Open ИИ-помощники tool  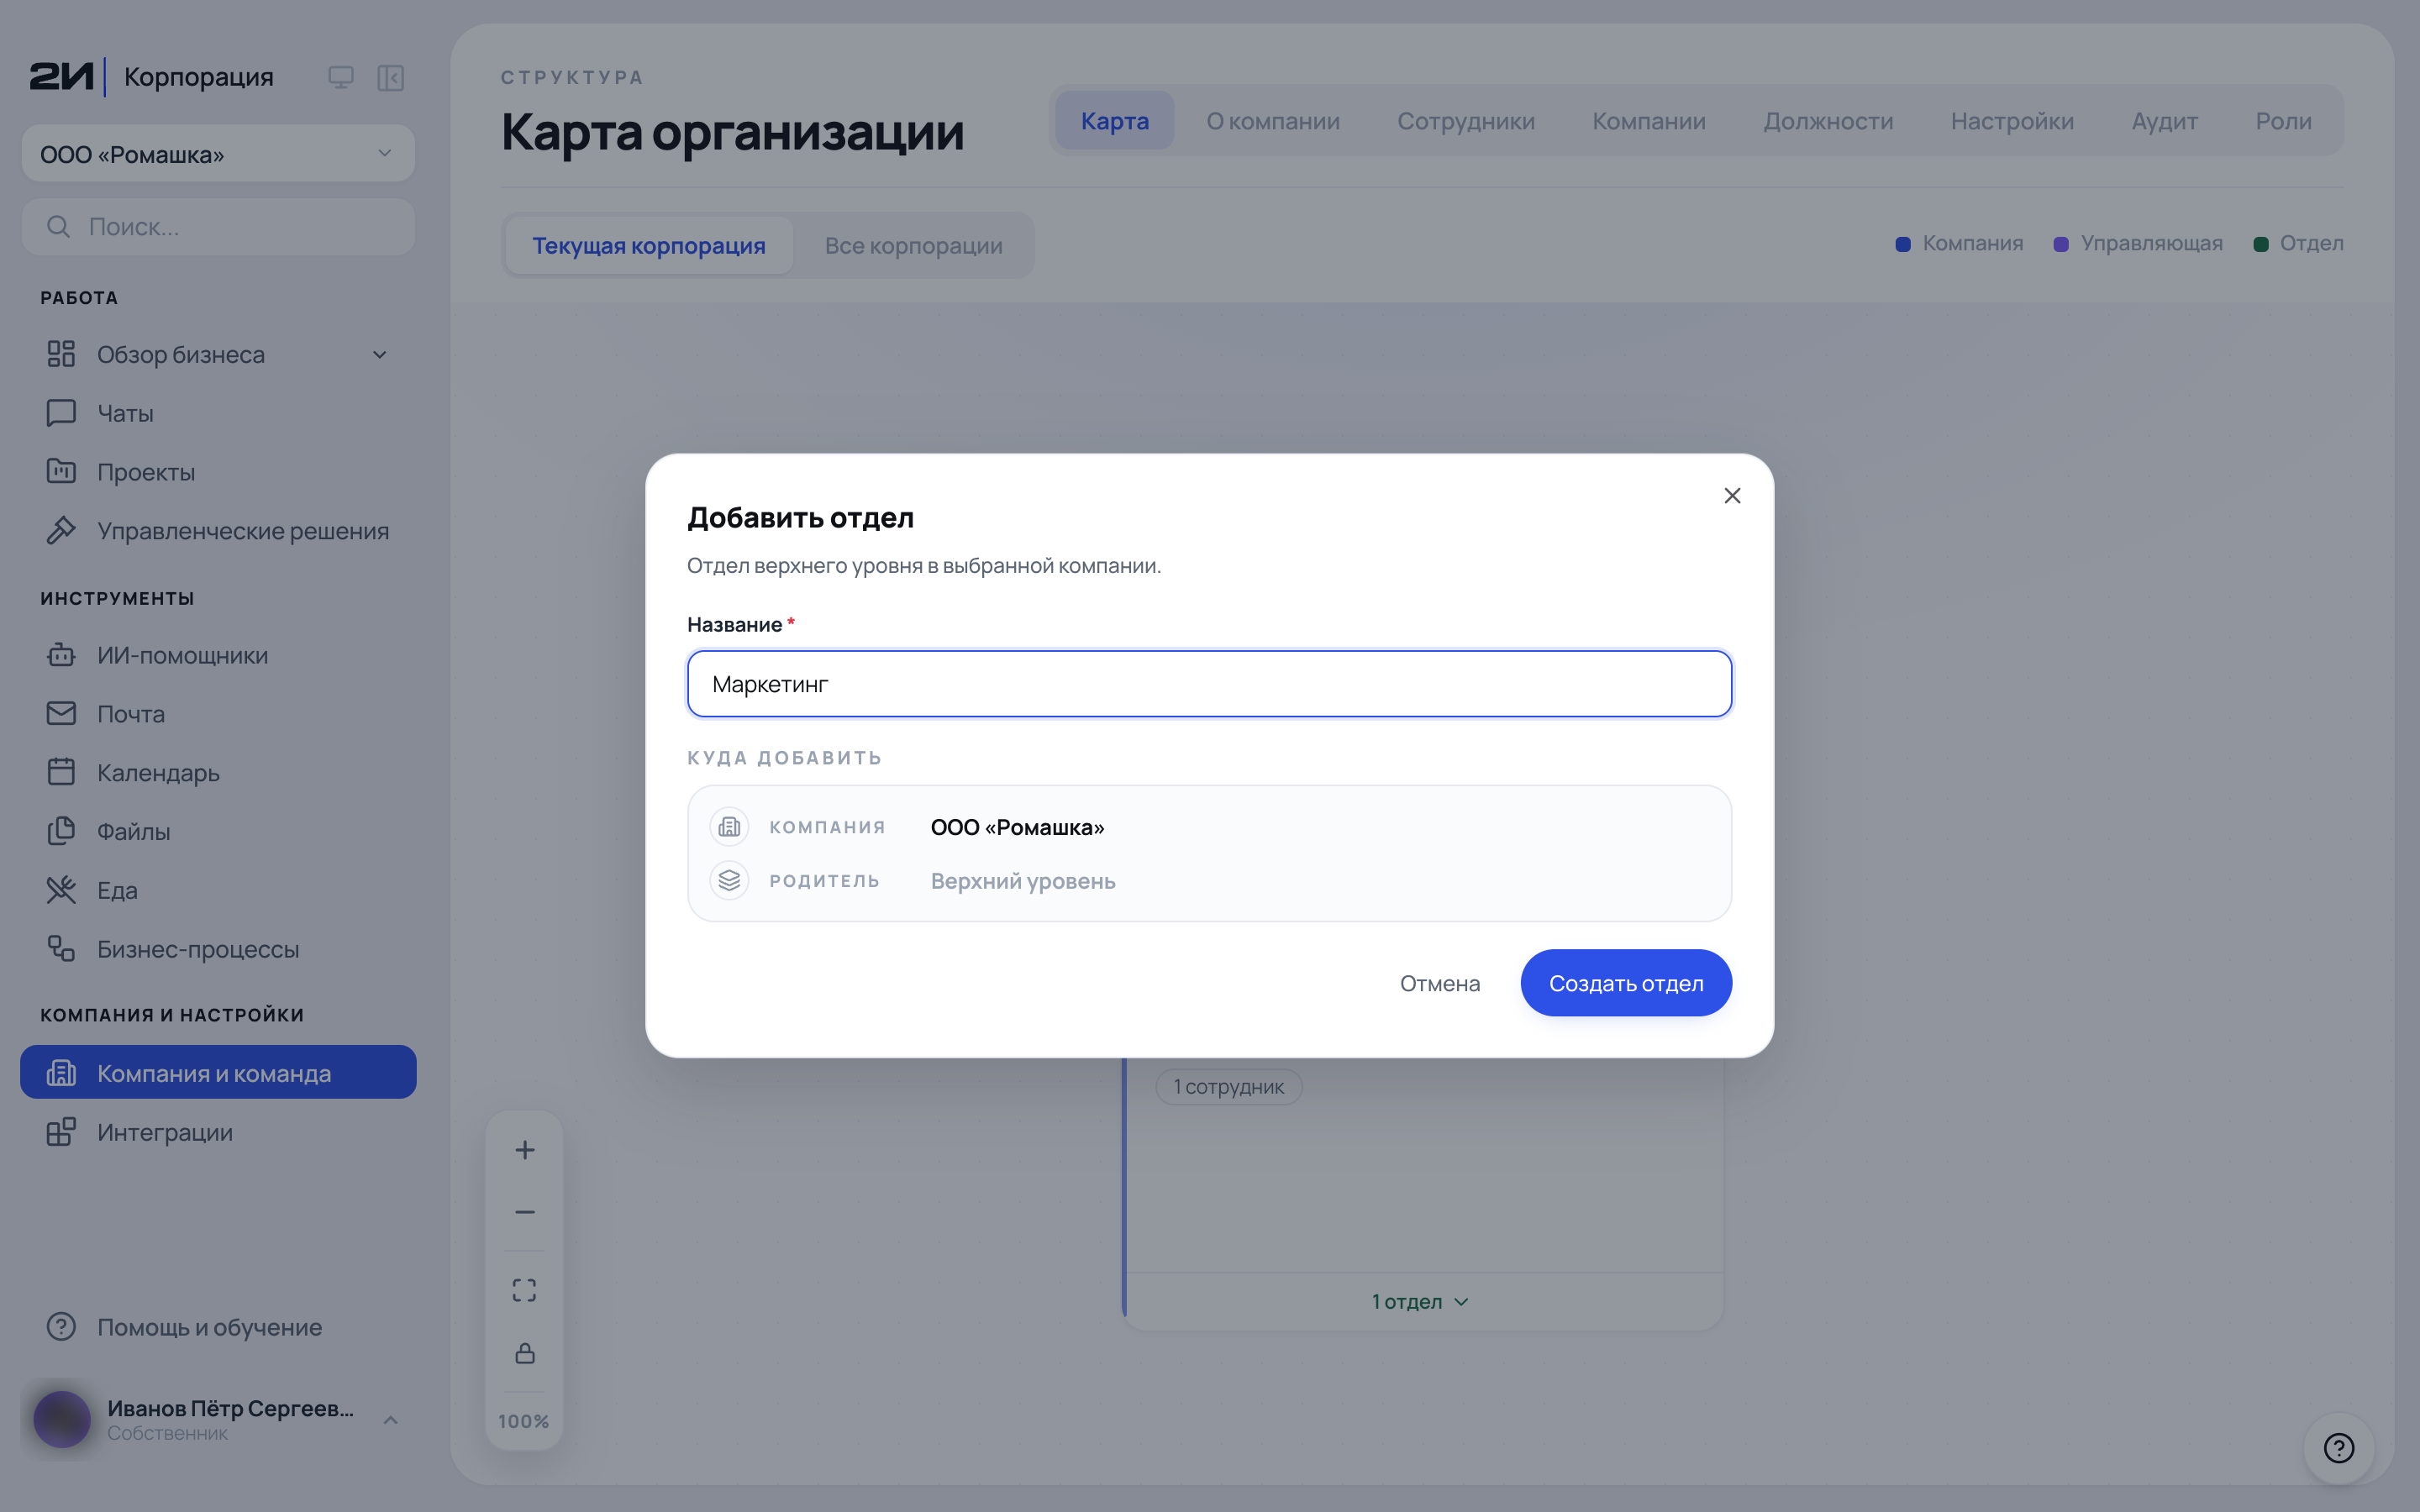(x=218, y=655)
